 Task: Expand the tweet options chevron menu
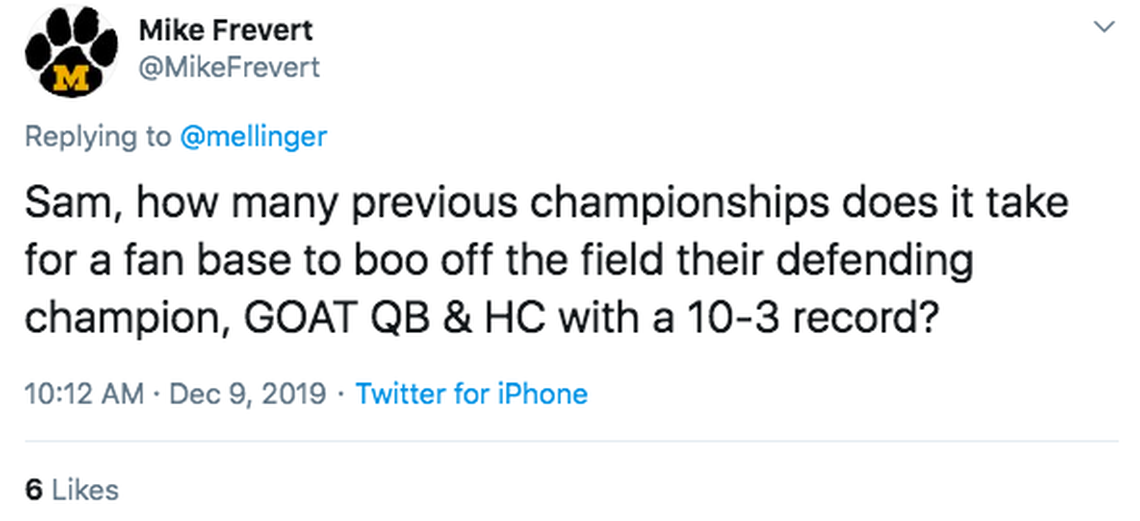(1105, 27)
